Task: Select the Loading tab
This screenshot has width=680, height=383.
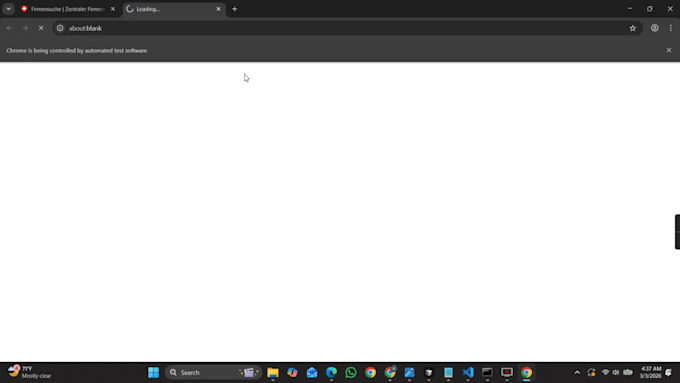Action: pyautogui.click(x=173, y=9)
